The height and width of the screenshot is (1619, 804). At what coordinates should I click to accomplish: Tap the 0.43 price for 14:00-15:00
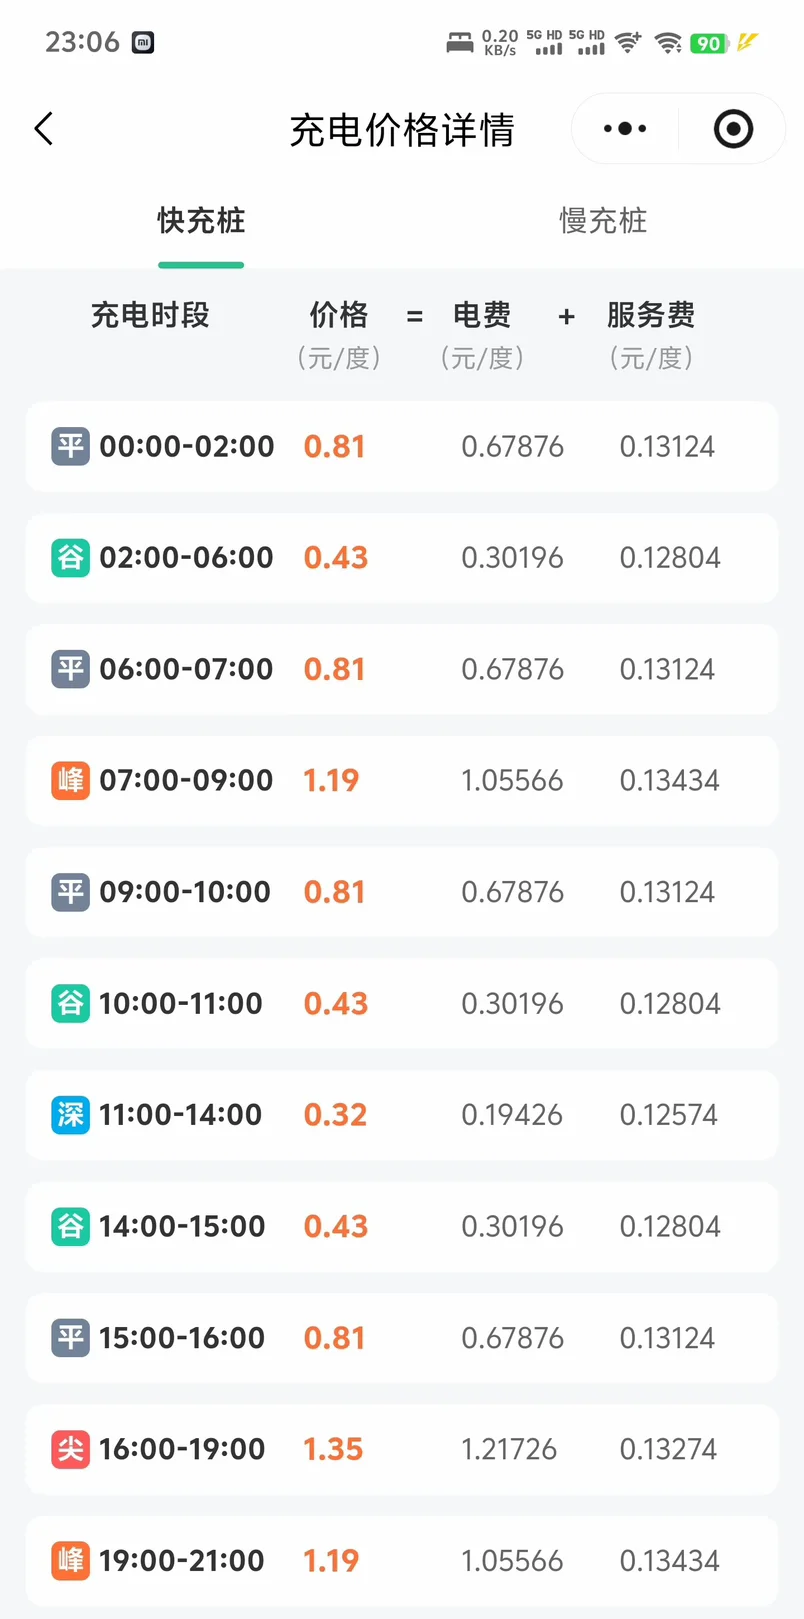[x=336, y=1226]
